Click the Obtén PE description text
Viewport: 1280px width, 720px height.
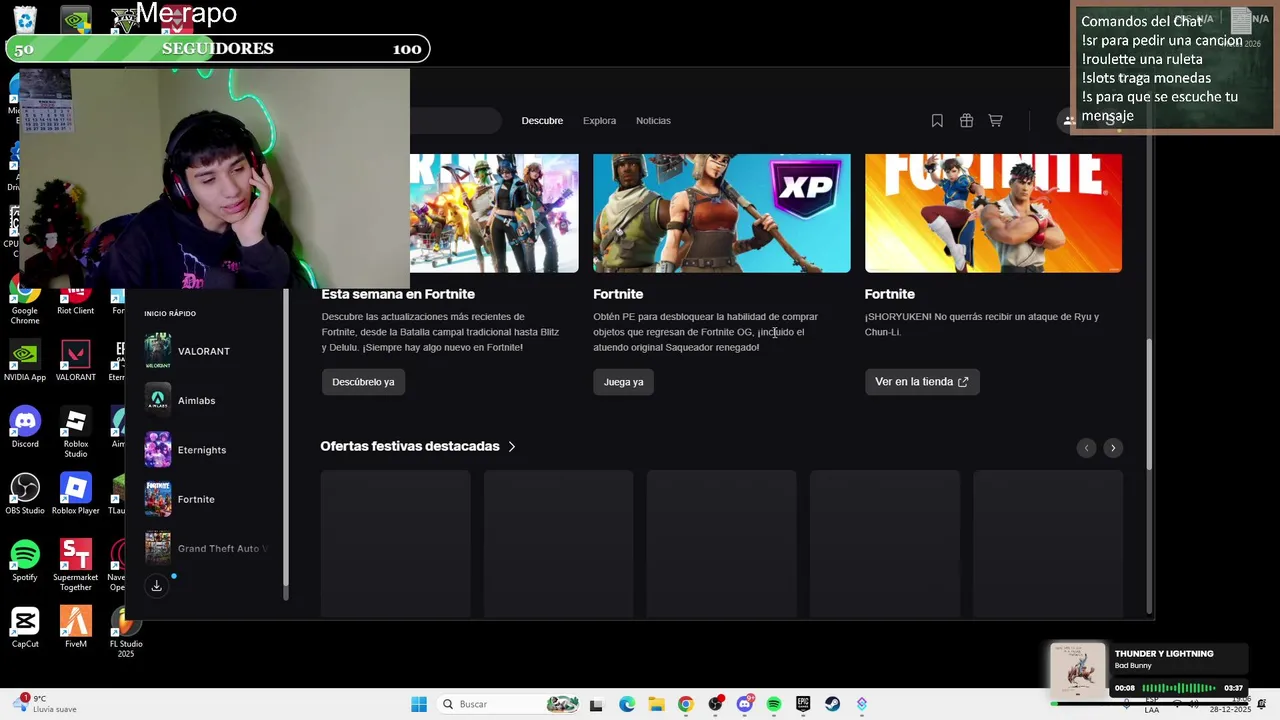(x=705, y=332)
